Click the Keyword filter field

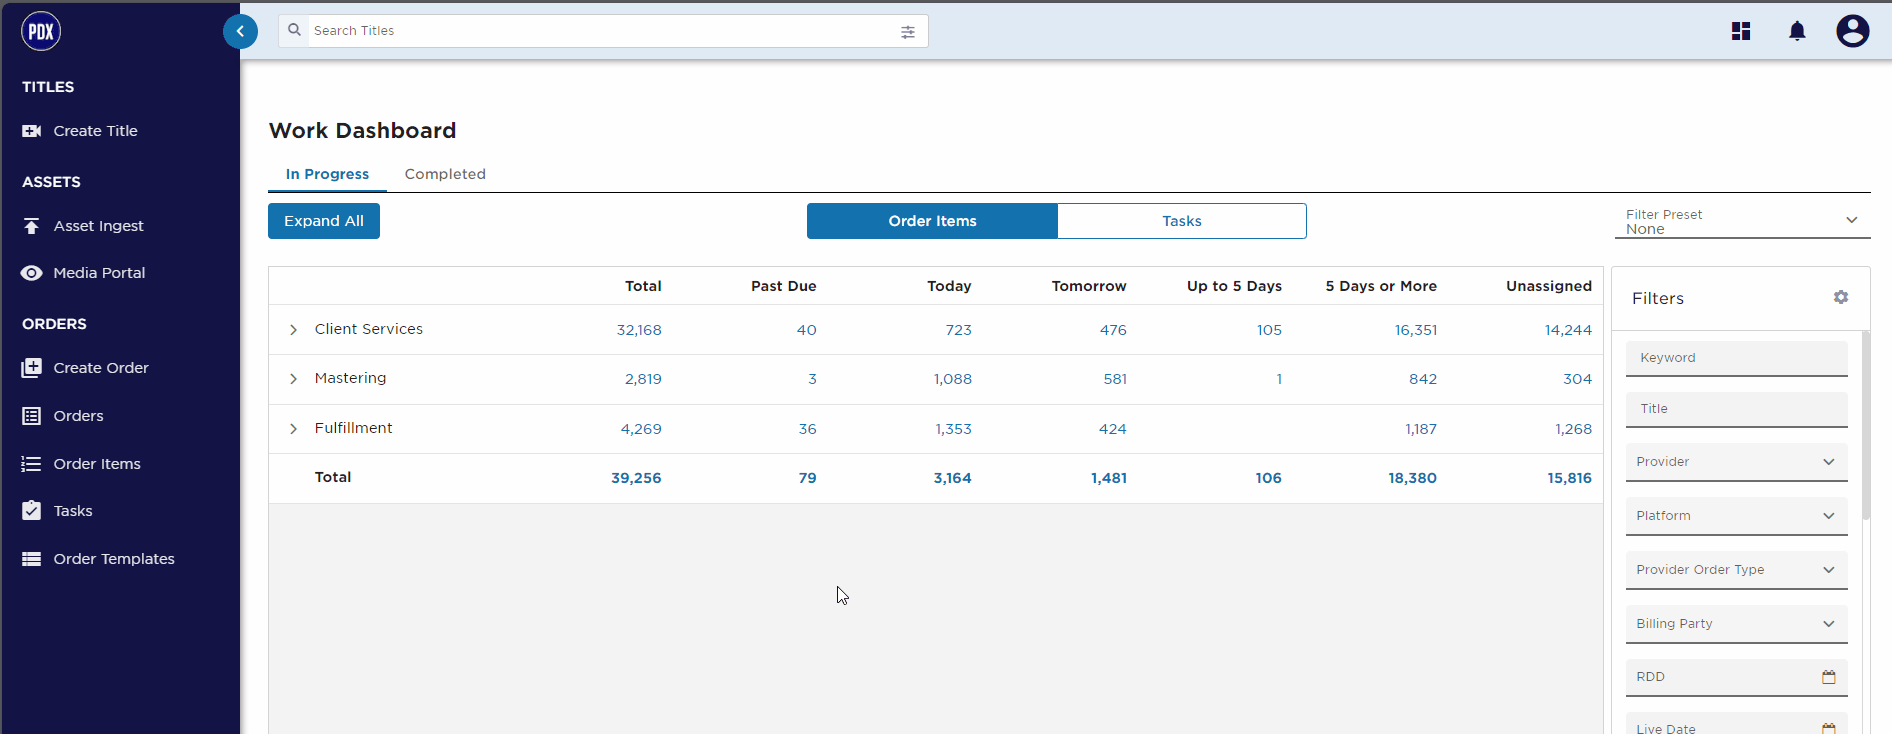[x=1736, y=358]
